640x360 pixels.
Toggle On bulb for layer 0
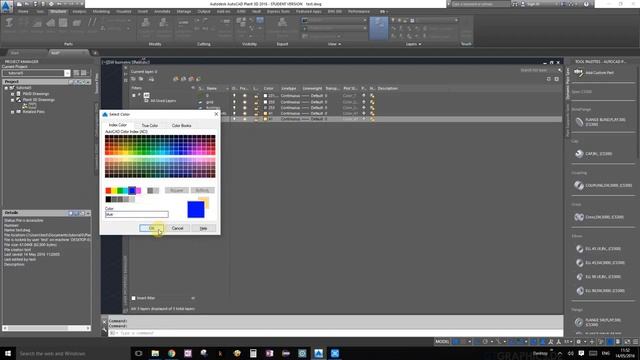coord(234,96)
